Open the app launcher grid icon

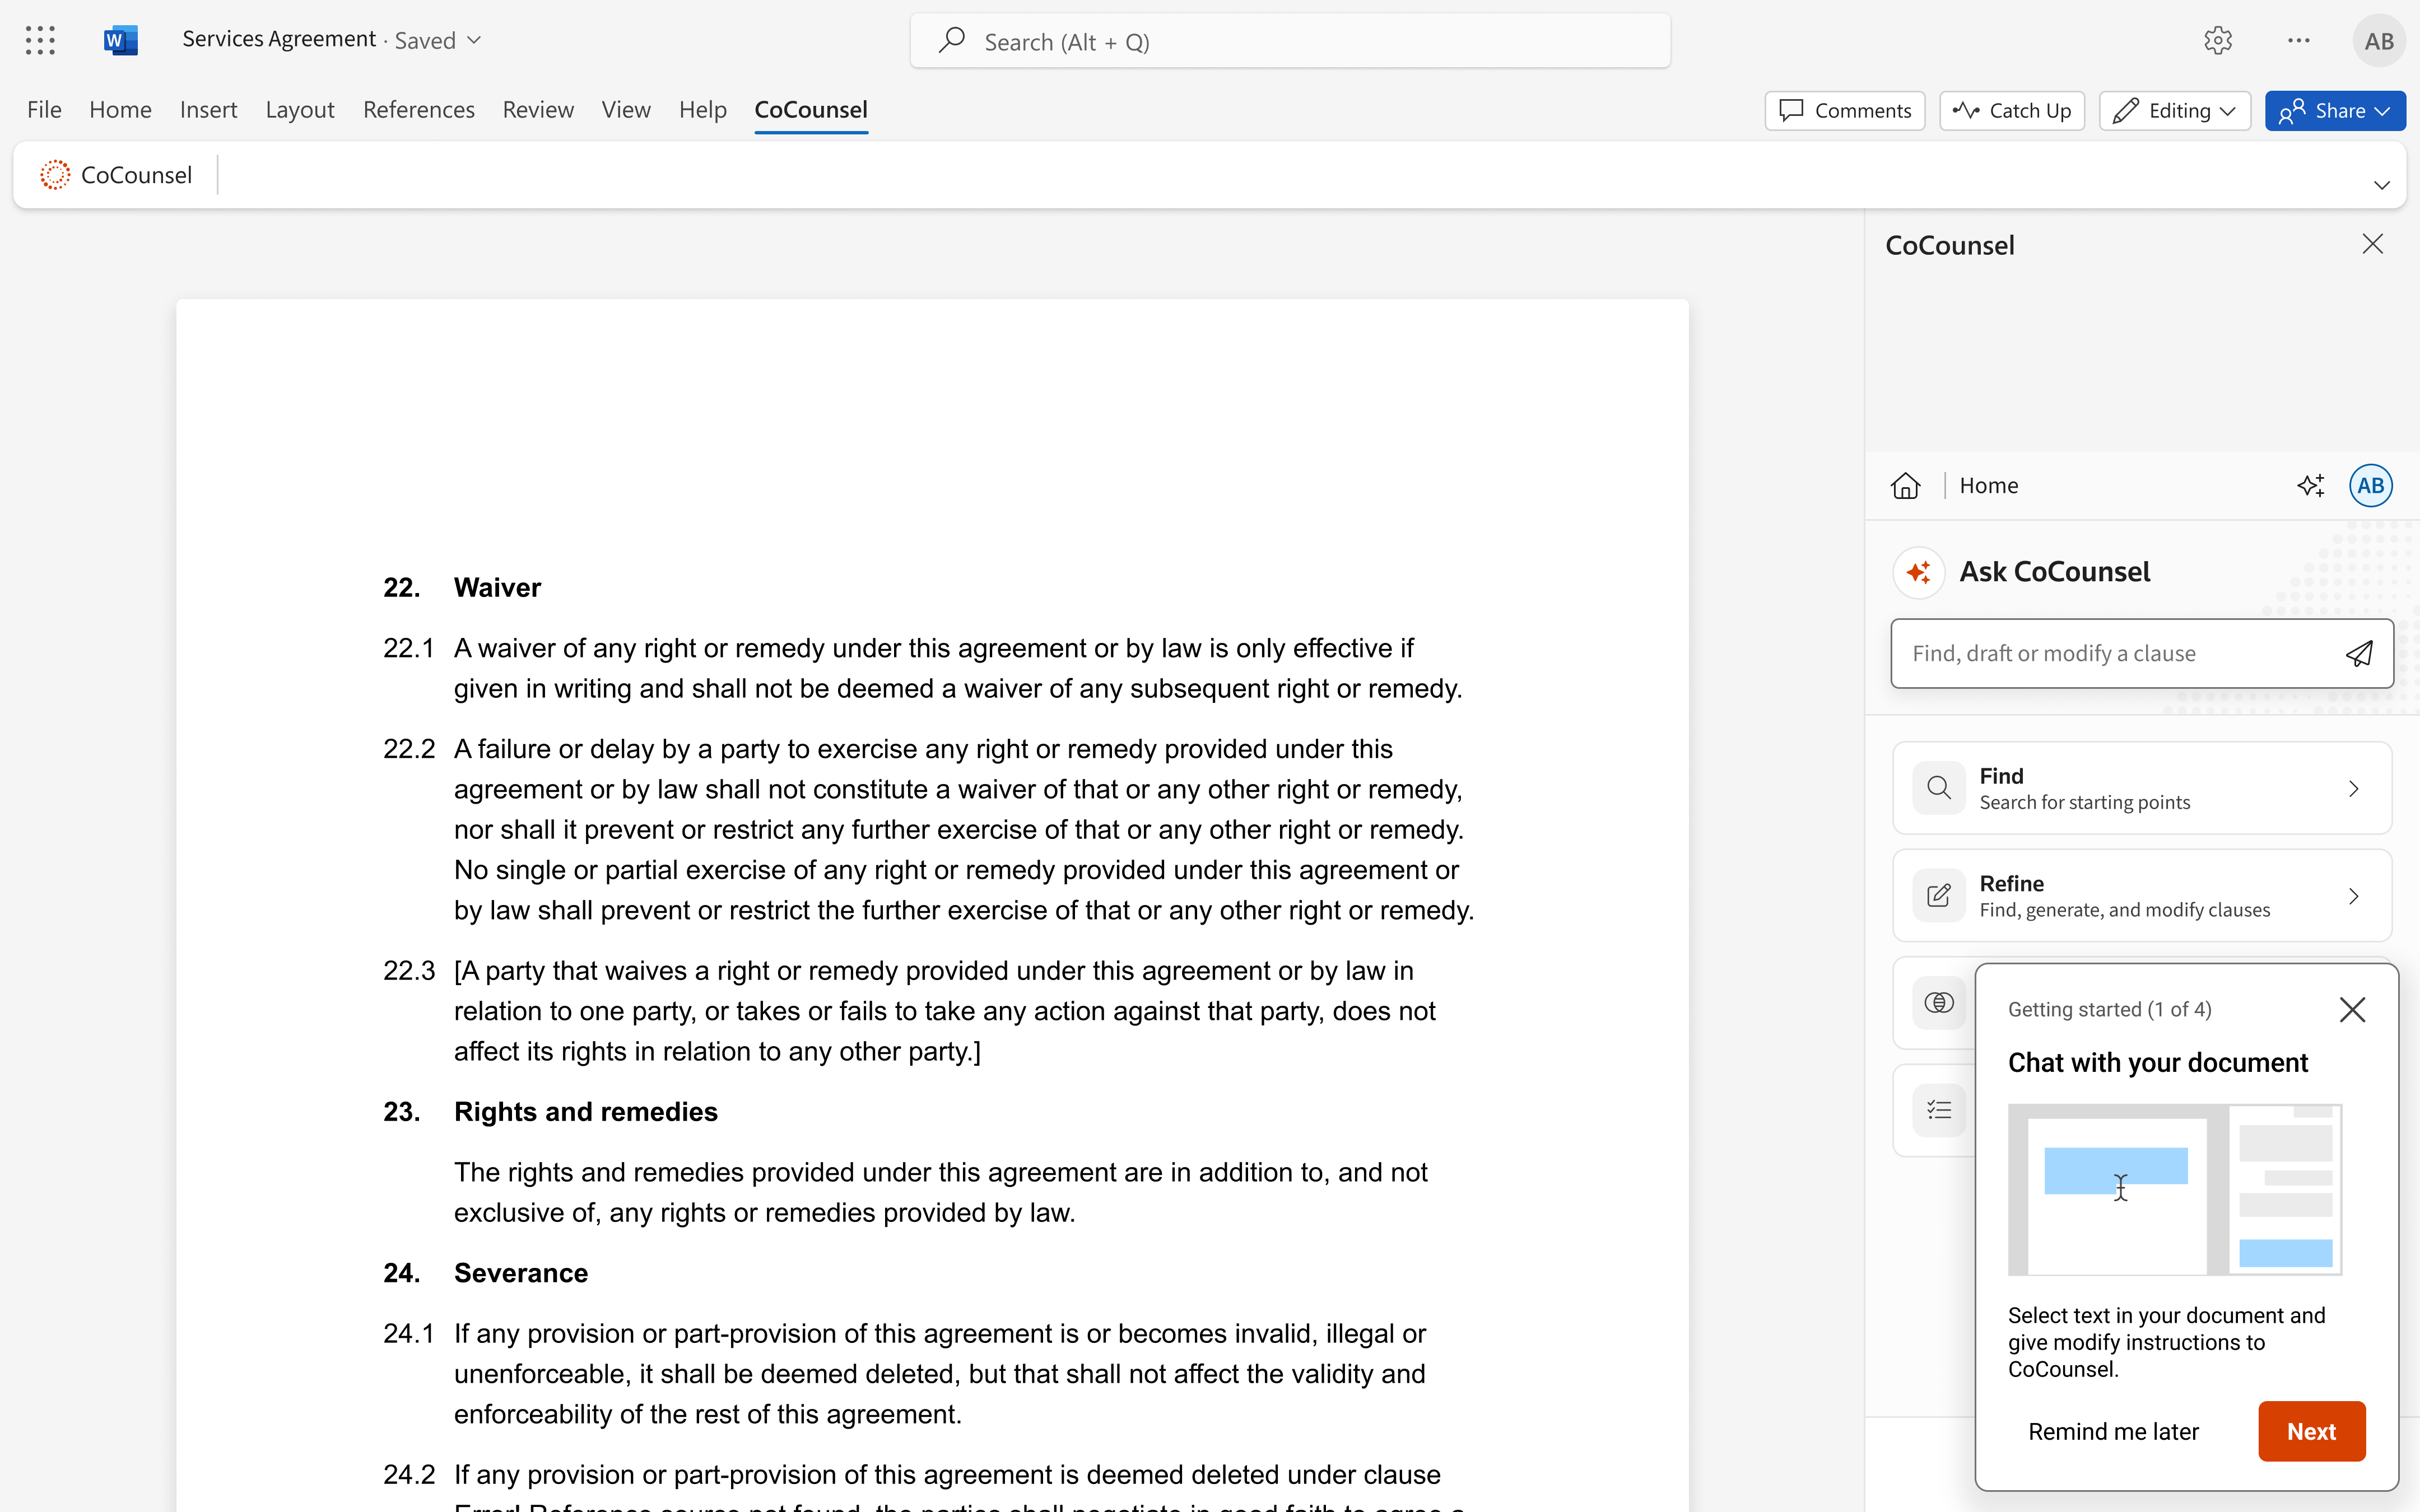coord(40,40)
